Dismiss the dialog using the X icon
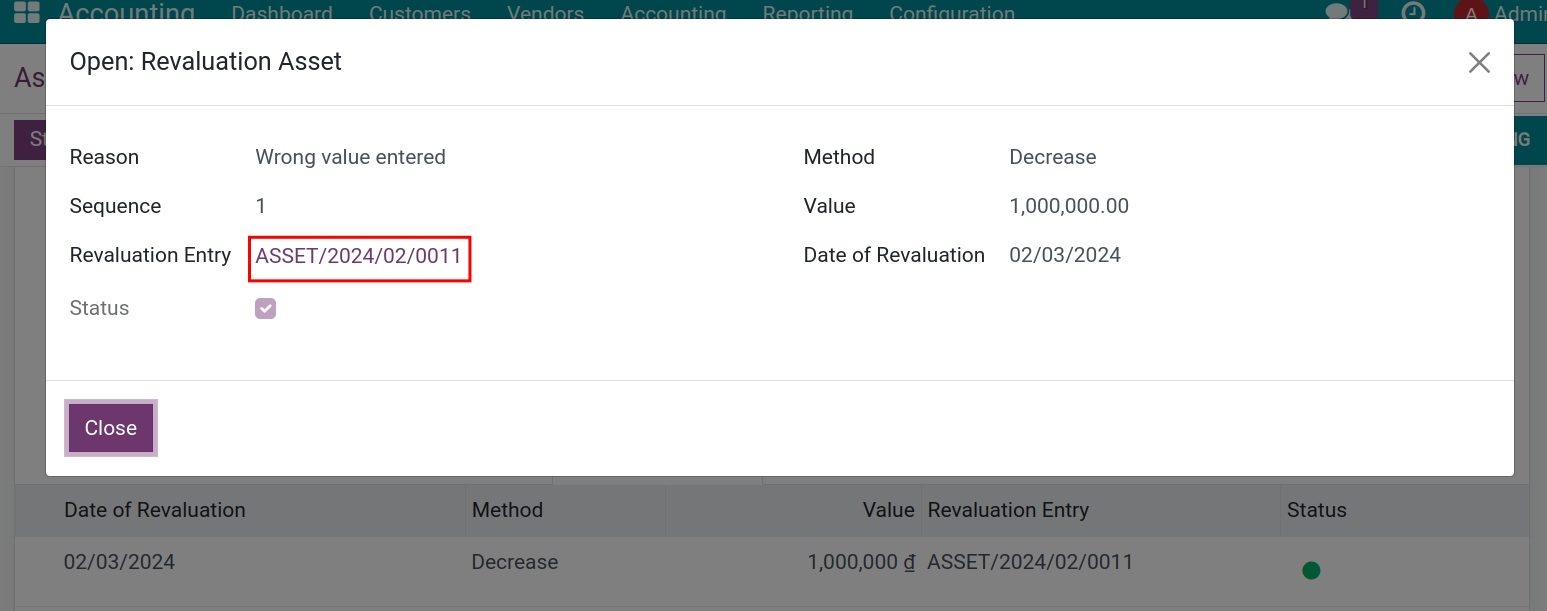The image size is (1547, 611). click(1479, 62)
